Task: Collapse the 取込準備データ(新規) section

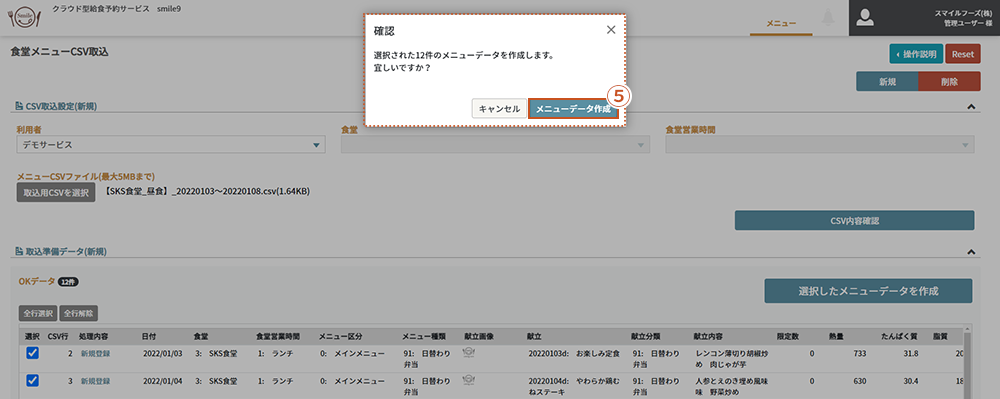Action: tap(971, 252)
